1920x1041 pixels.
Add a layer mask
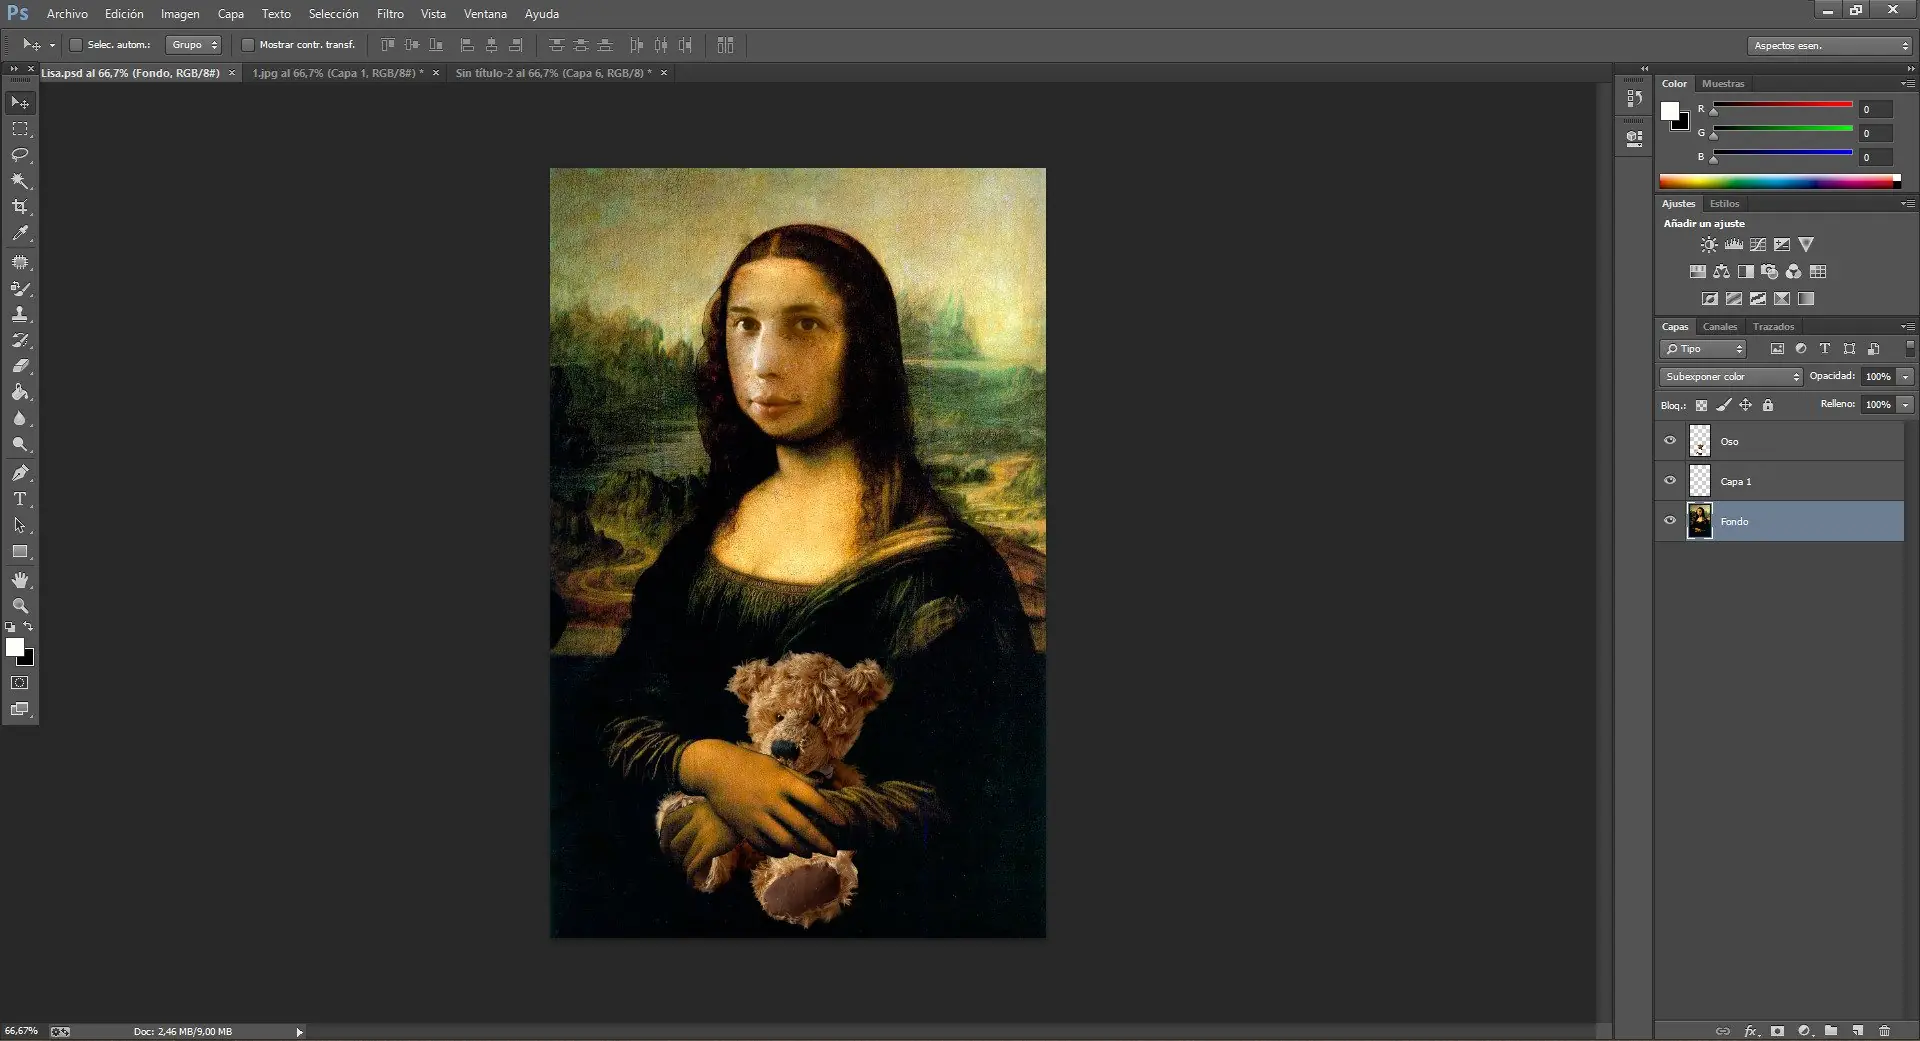tap(1777, 1030)
